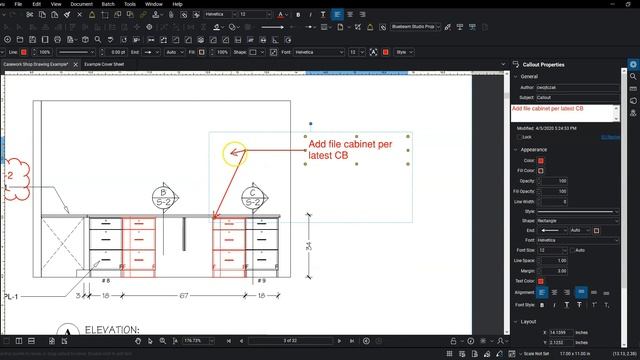Open the Font Size dropdown in properties panel
Image resolution: width=640 pixels, height=360 pixels.
coord(552,250)
